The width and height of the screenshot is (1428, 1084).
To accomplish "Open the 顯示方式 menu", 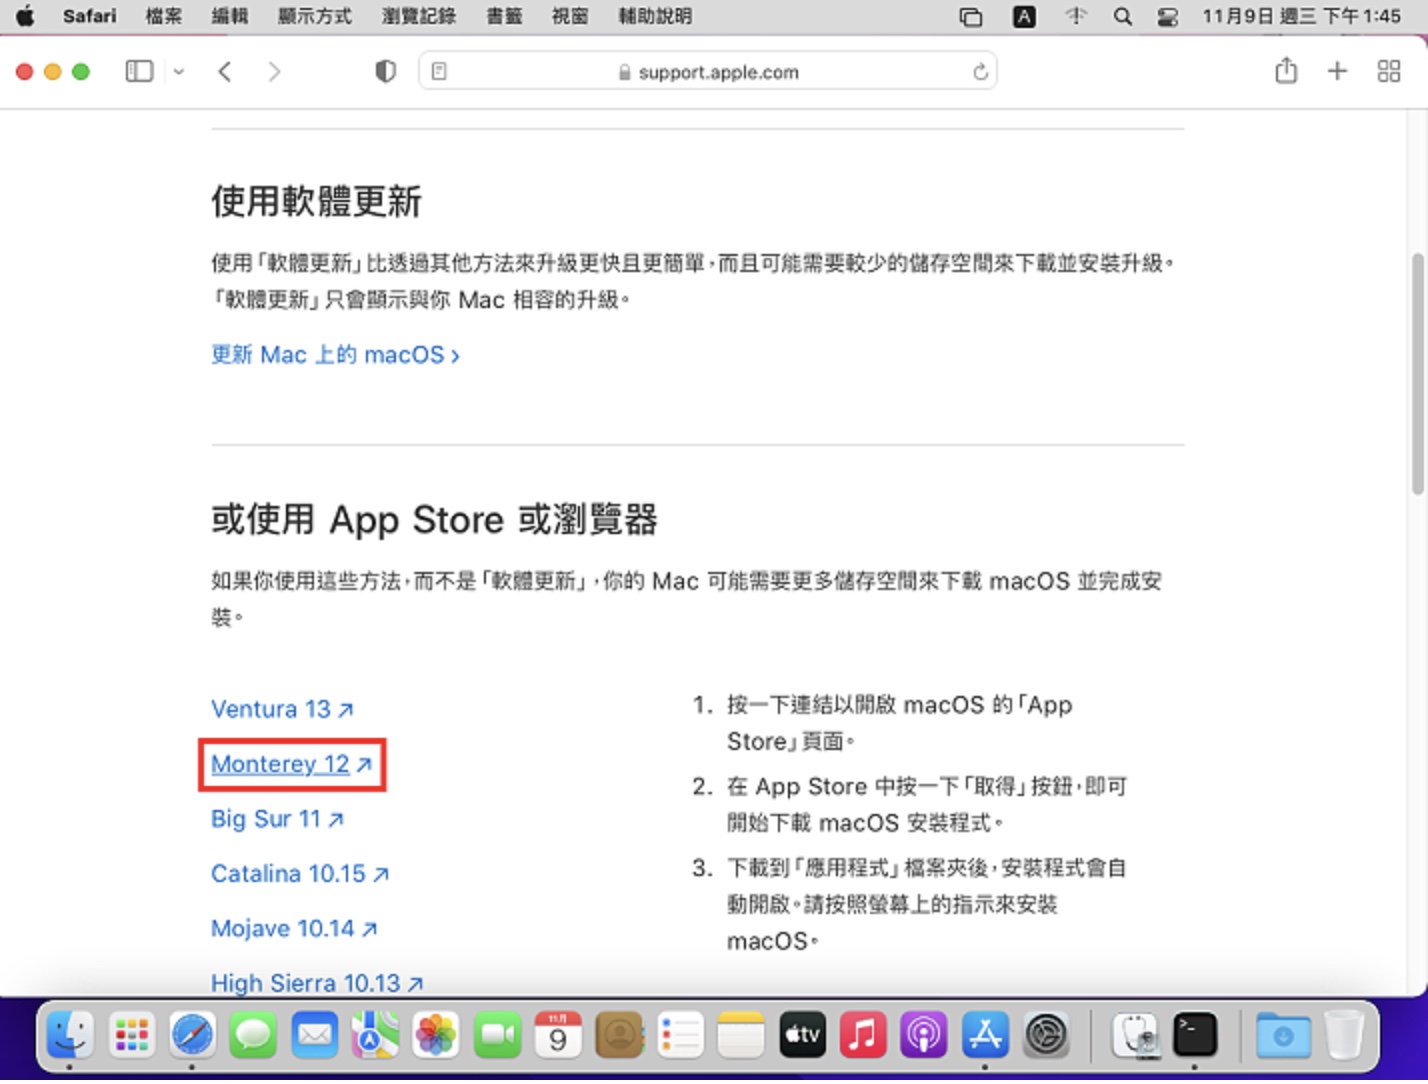I will coord(315,16).
